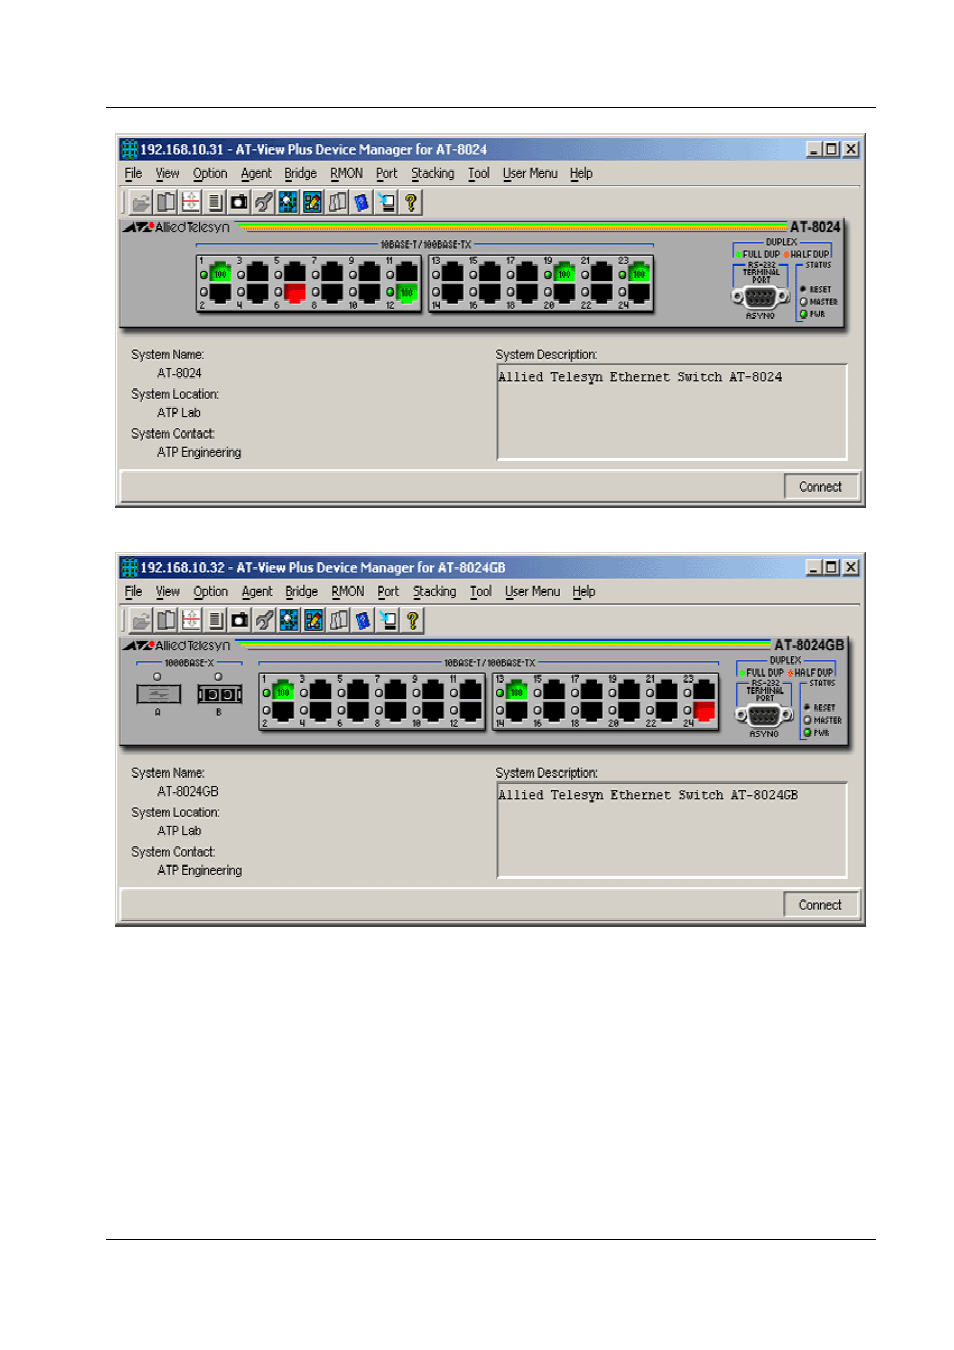Screen dimensions: 954x1350
Task: Open User Menu in AT-8024 window
Action: click(x=530, y=174)
